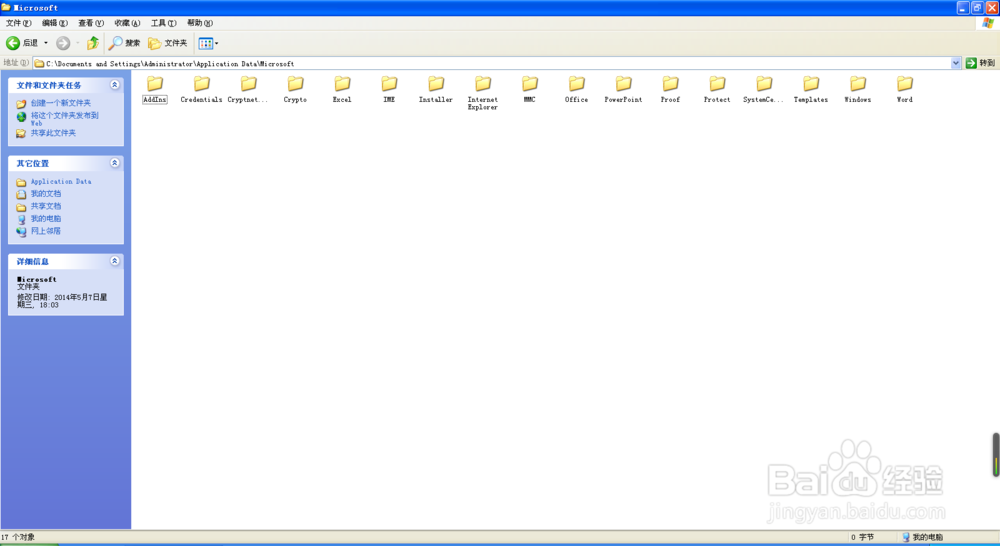Click Share this folder link
Image resolution: width=1000 pixels, height=546 pixels.
[x=54, y=133]
